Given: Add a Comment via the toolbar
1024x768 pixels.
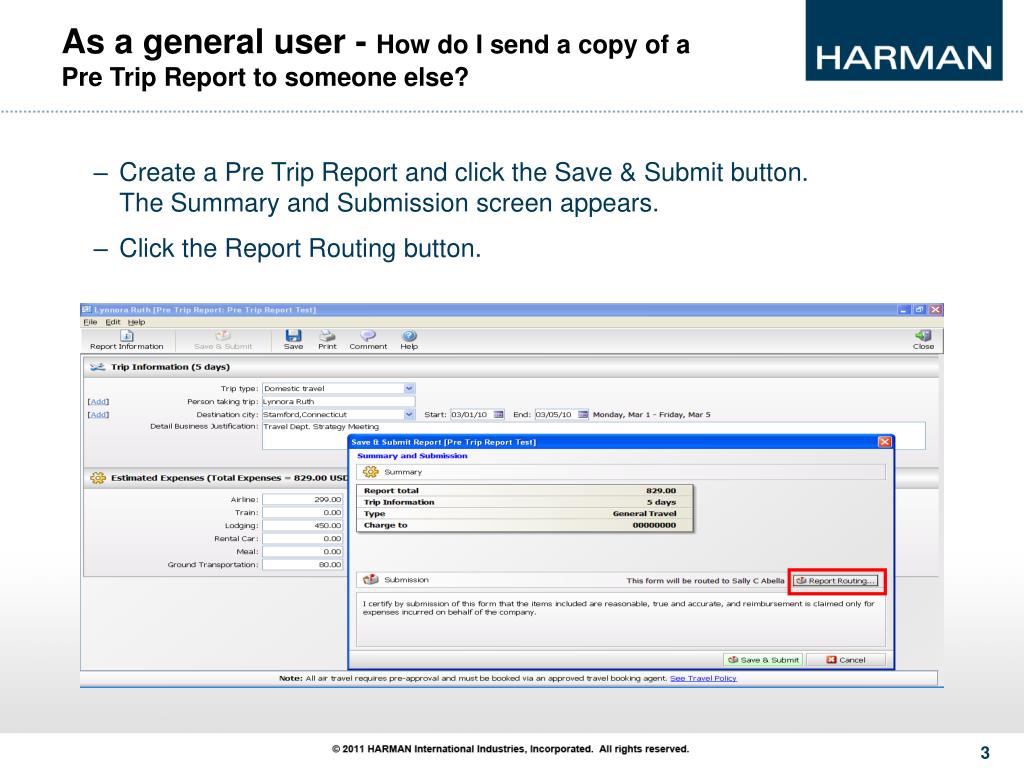Looking at the screenshot, I should click(368, 340).
